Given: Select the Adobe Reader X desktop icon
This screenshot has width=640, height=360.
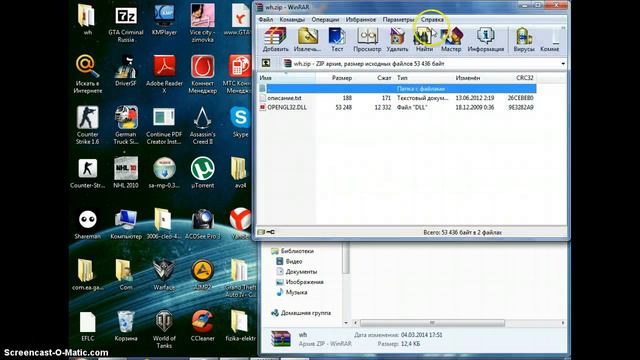Looking at the screenshot, I should (164, 75).
